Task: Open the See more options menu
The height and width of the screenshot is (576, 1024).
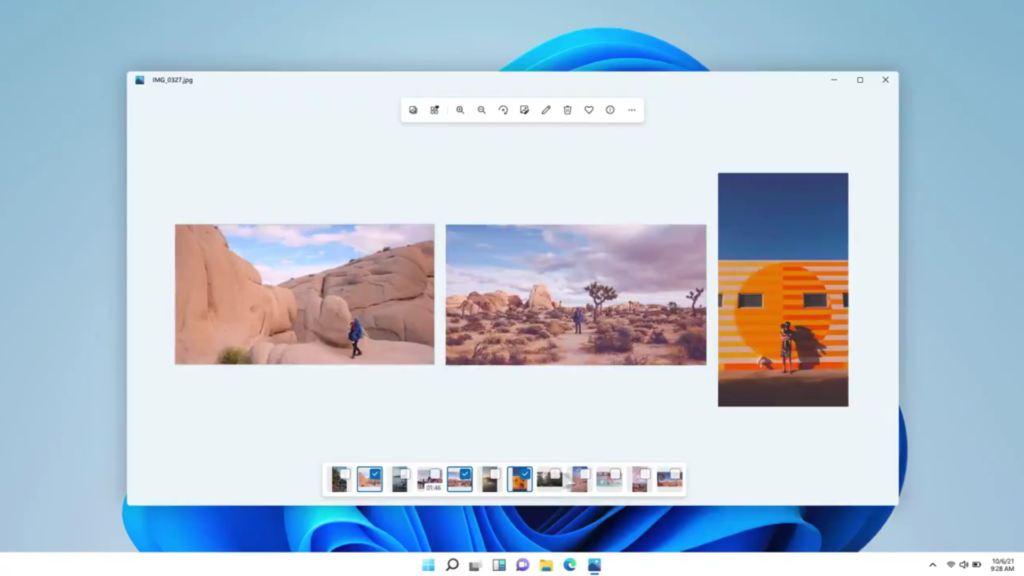Action: (631, 110)
